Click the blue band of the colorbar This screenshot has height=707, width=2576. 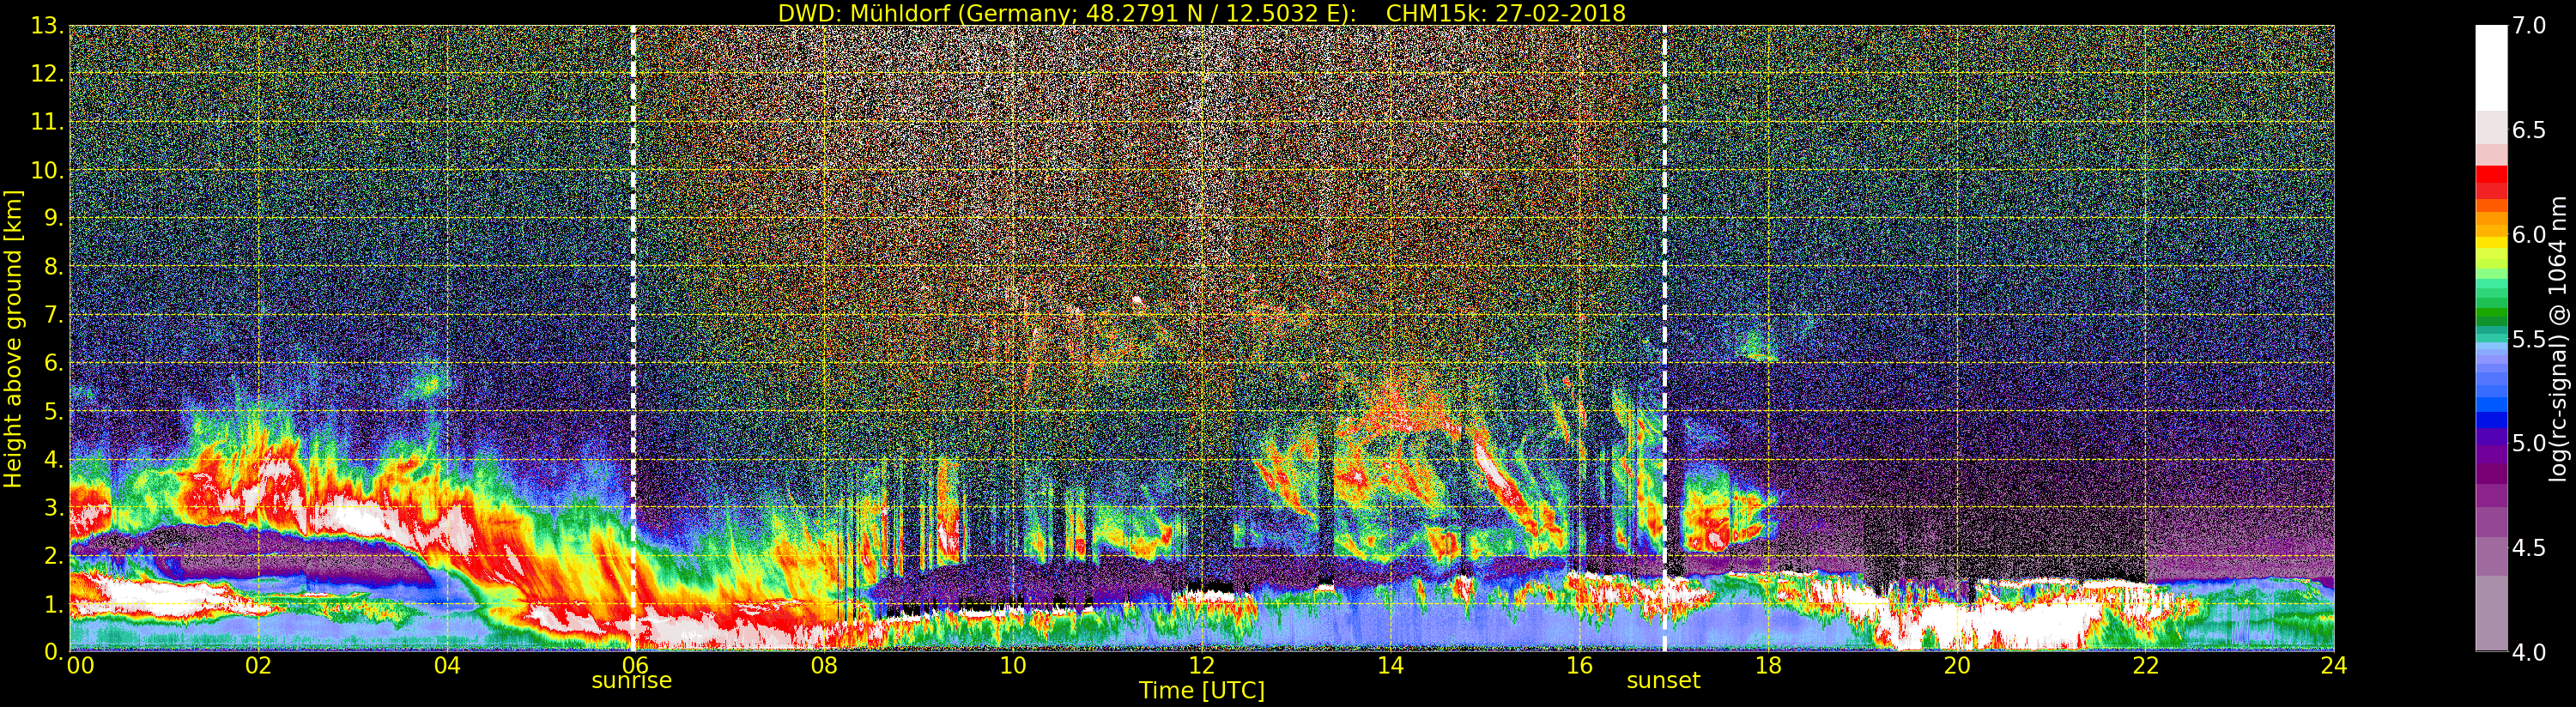[x=2491, y=420]
